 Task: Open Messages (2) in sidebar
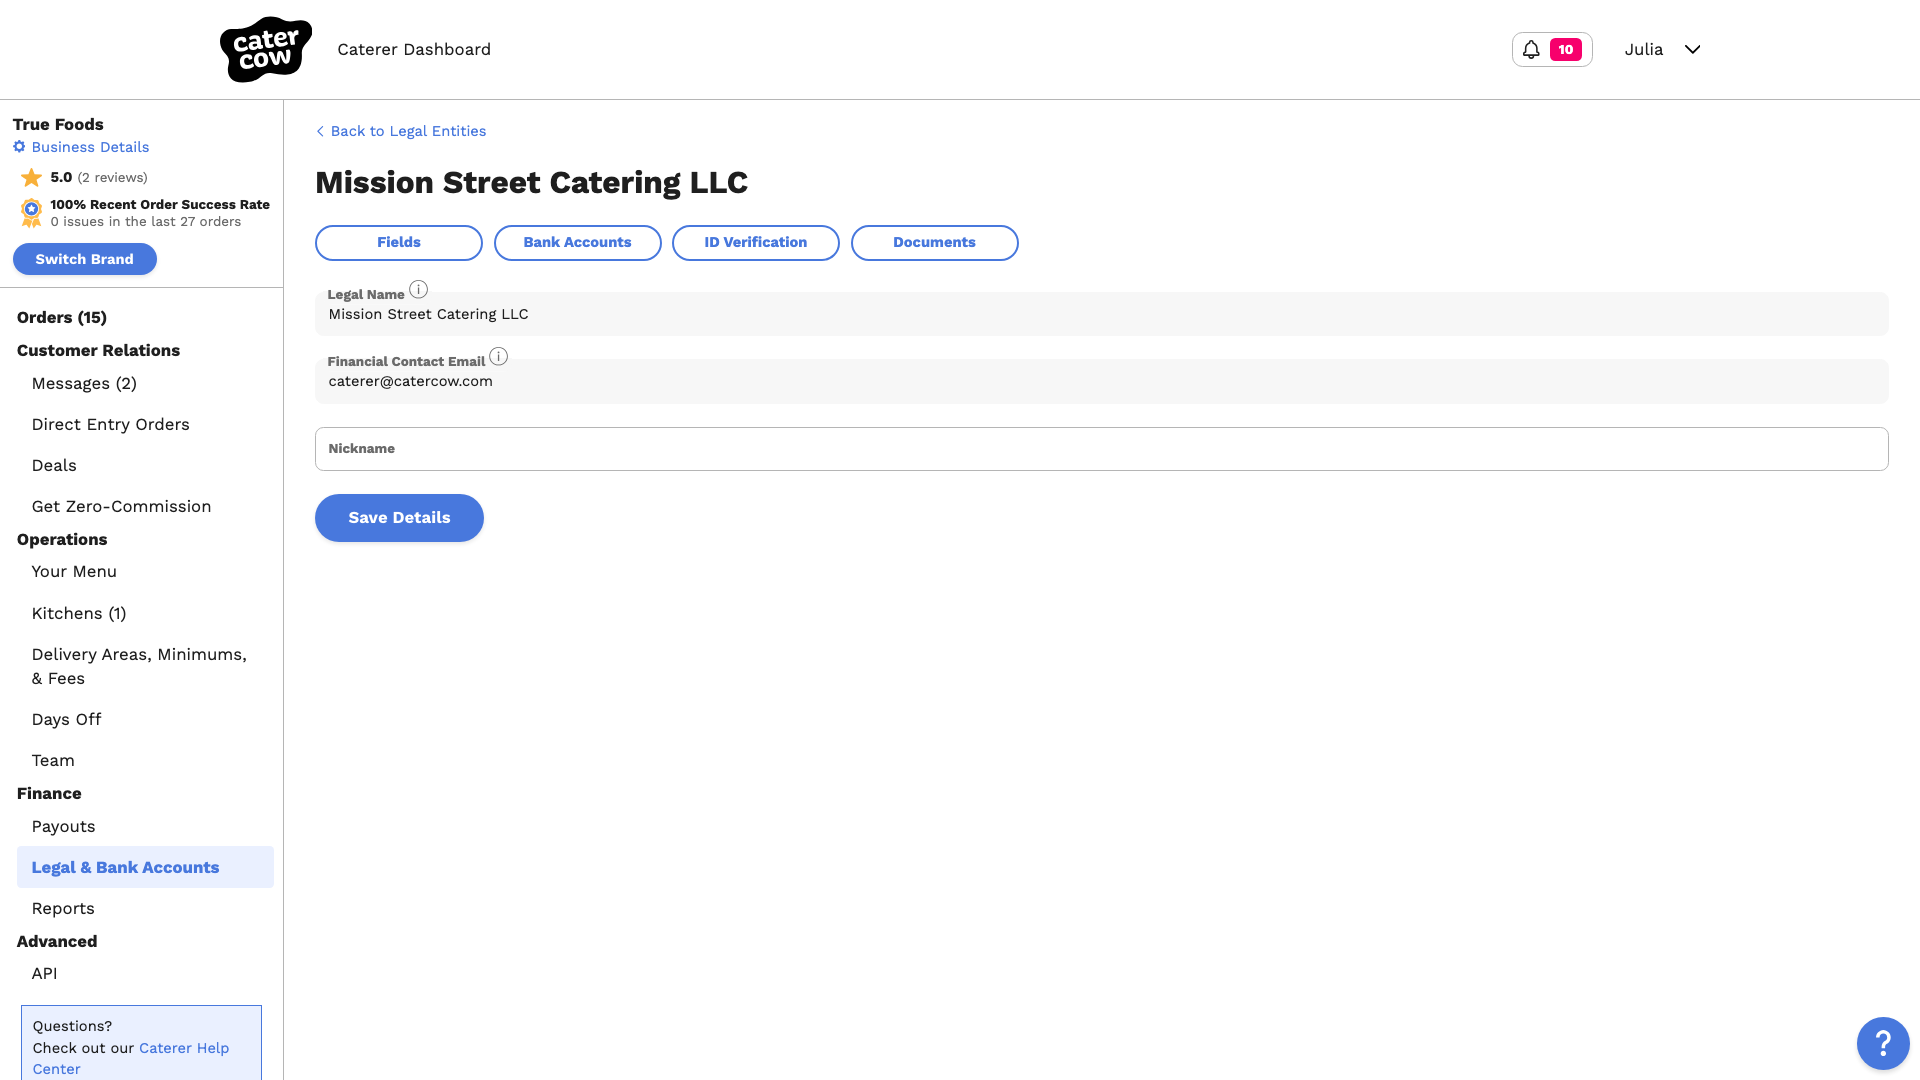84,384
